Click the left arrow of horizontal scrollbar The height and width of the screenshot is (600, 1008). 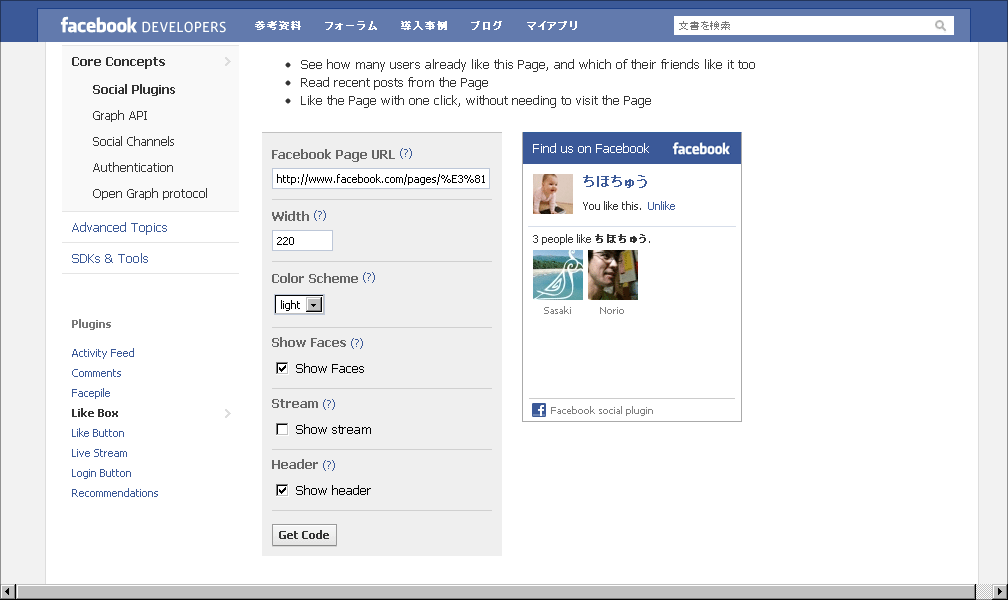[8, 591]
